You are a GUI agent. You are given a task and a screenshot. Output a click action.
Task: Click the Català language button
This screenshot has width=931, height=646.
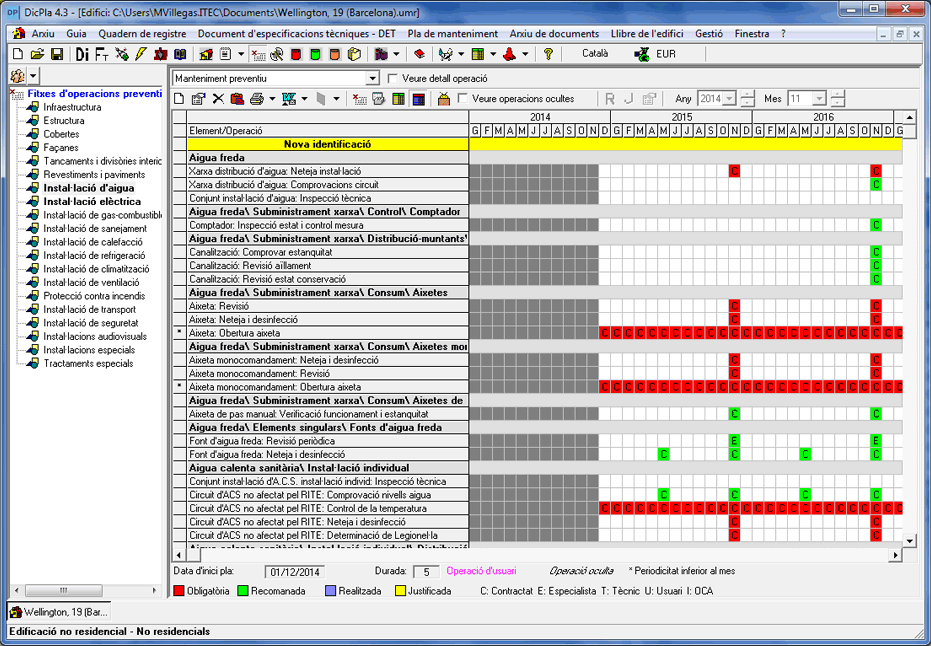595,53
